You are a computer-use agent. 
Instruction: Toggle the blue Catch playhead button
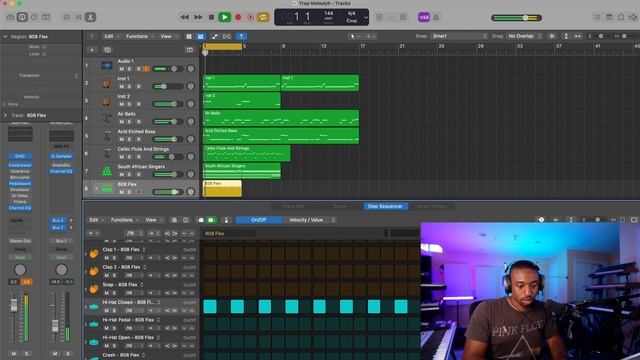click(242, 36)
